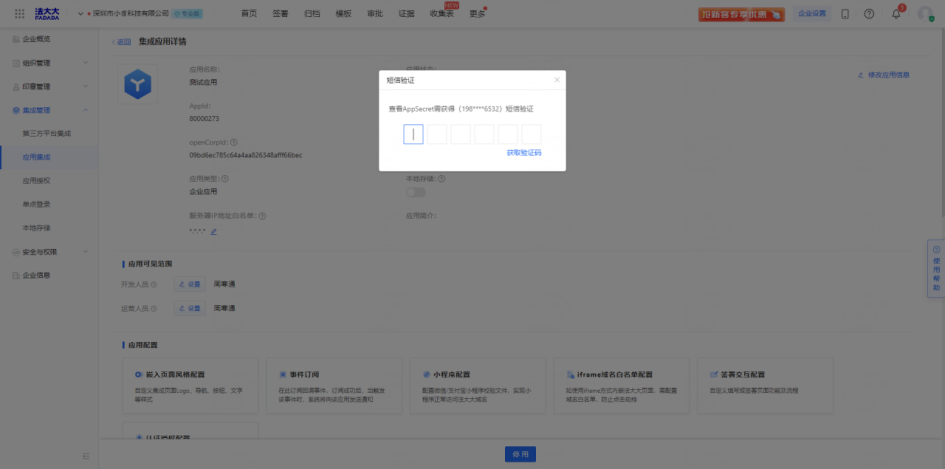This screenshot has width=945, height=469.
Task: Click 获取验证码 link in dialog
Action: point(524,153)
